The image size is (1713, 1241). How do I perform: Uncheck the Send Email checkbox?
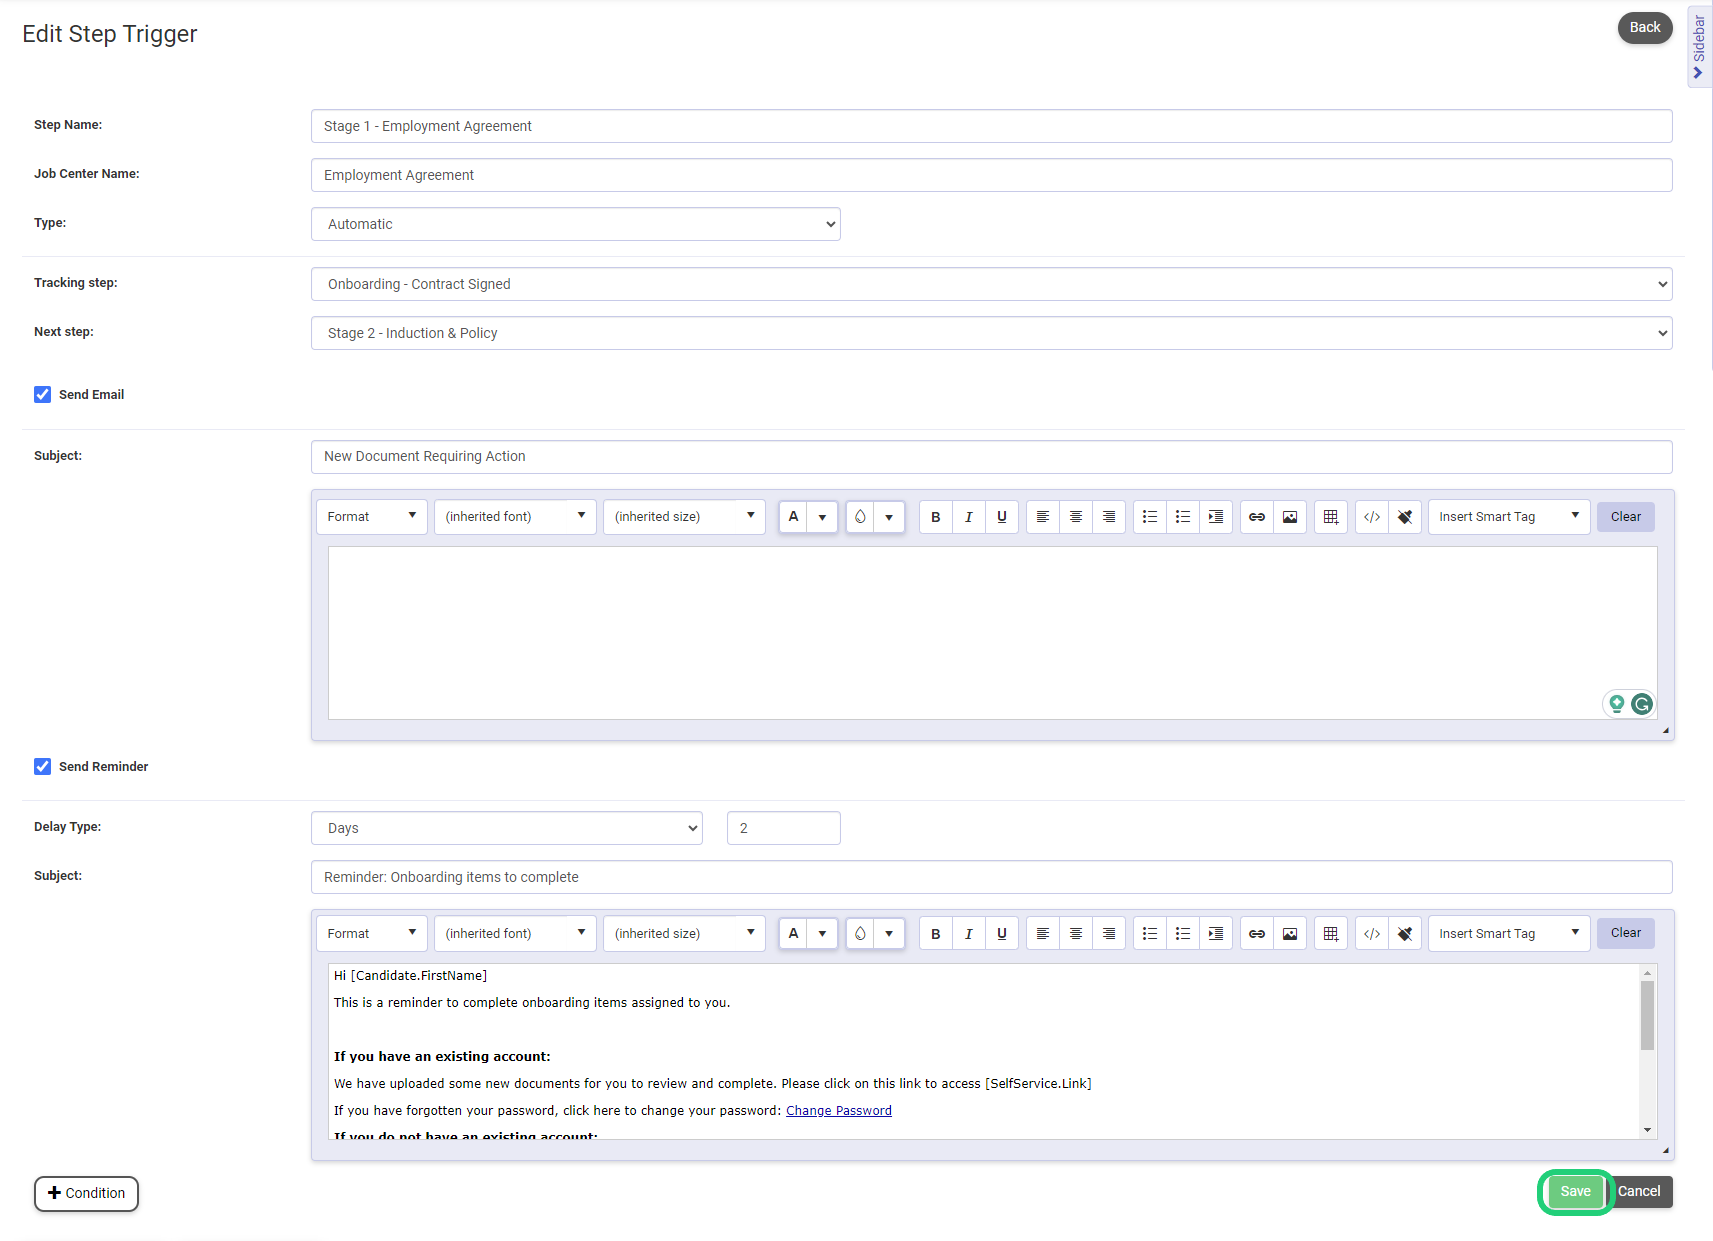point(43,395)
